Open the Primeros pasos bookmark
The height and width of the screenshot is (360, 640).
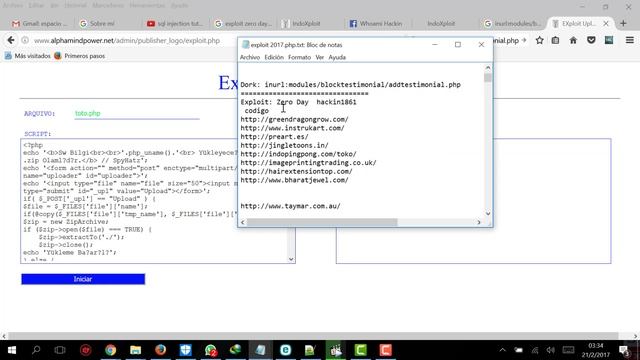pos(80,56)
